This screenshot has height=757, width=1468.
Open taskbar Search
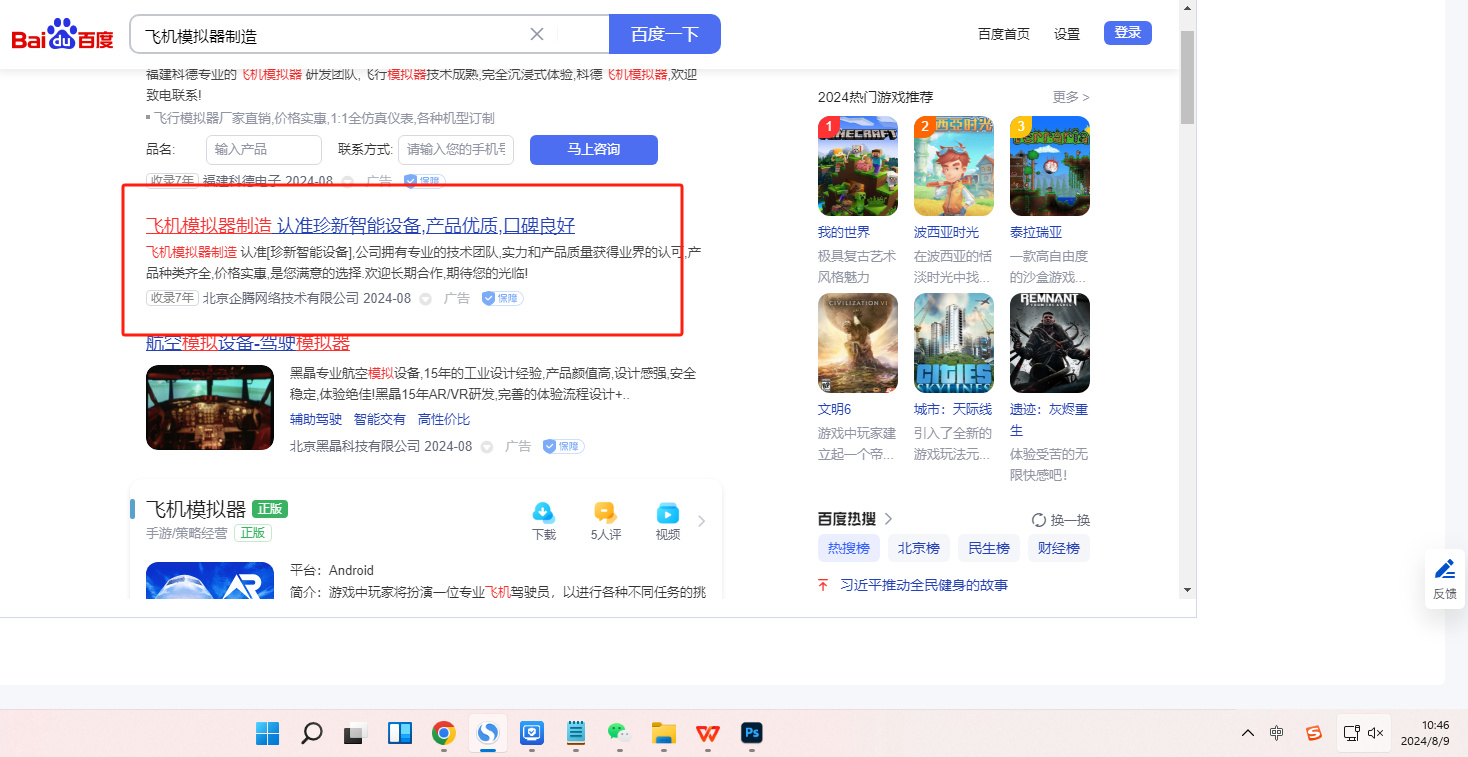click(312, 734)
